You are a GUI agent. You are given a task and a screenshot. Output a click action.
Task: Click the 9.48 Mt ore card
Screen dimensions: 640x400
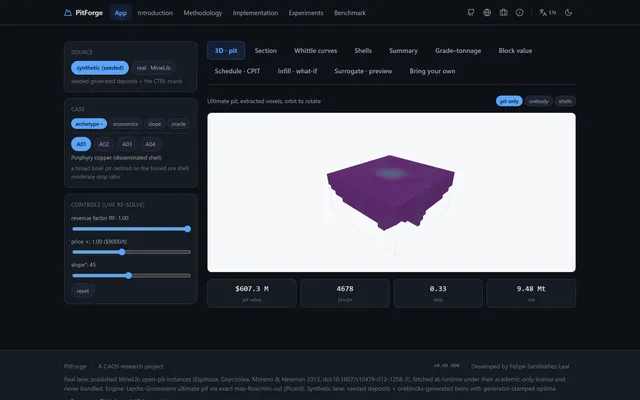531,293
